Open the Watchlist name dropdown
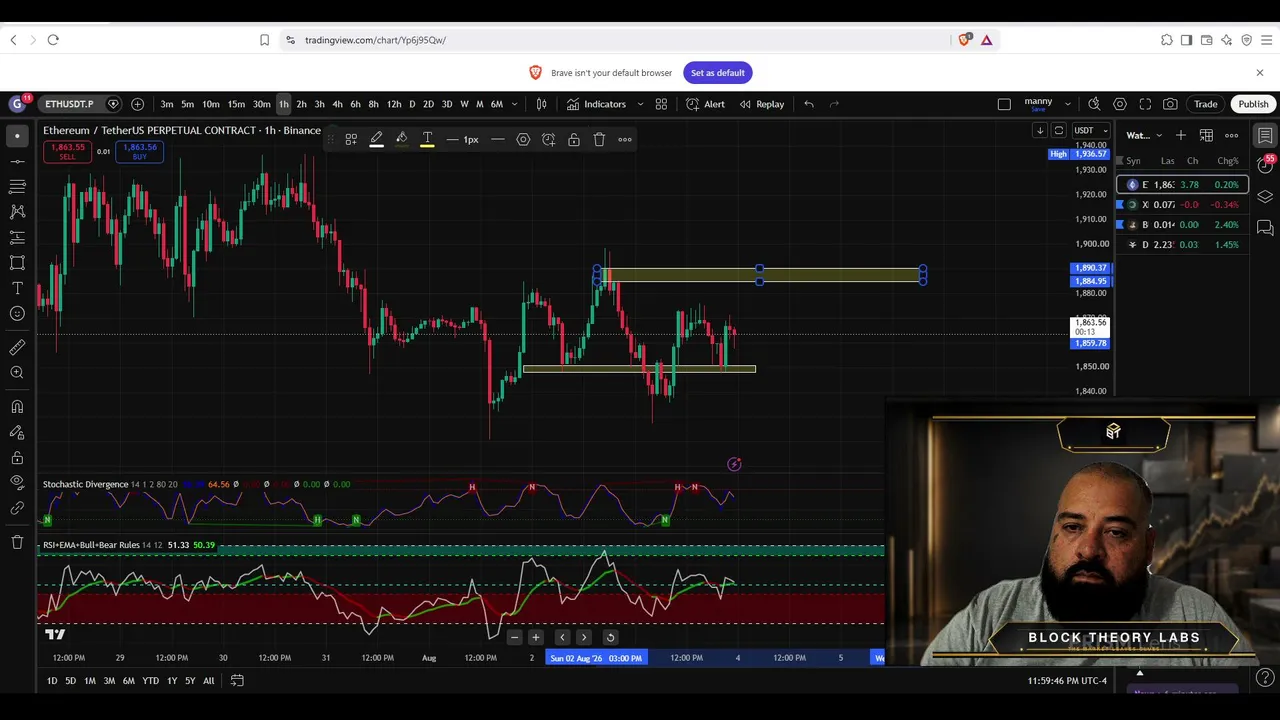This screenshot has width=1280, height=720. click(x=1144, y=135)
